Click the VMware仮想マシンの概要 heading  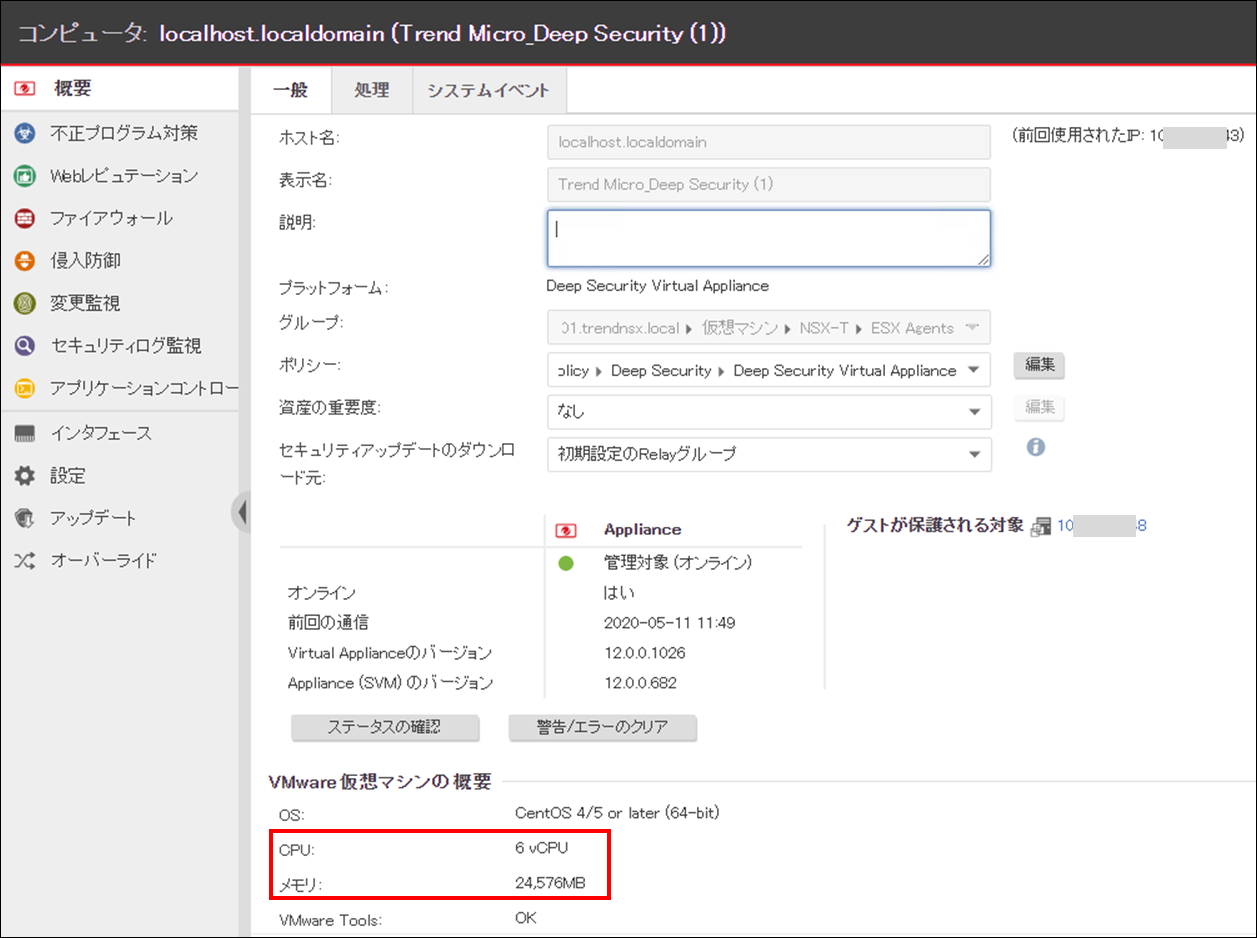[380, 782]
